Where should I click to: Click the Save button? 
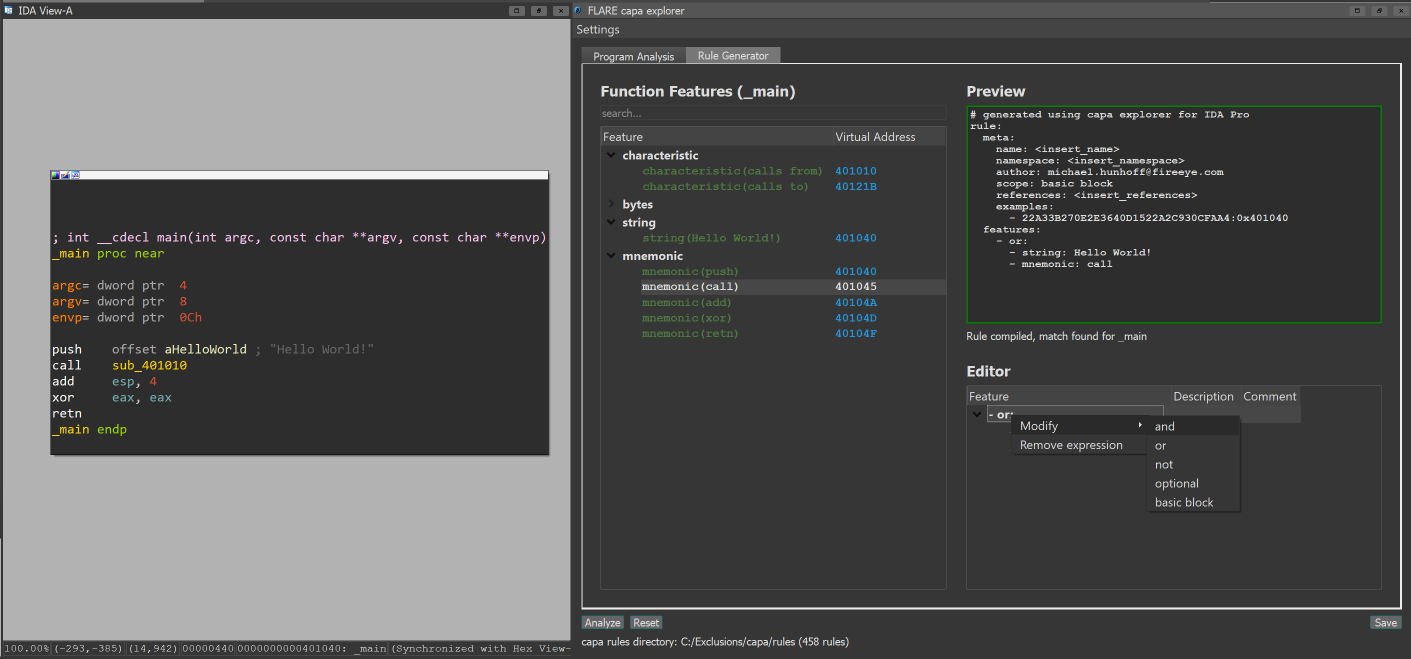1385,623
